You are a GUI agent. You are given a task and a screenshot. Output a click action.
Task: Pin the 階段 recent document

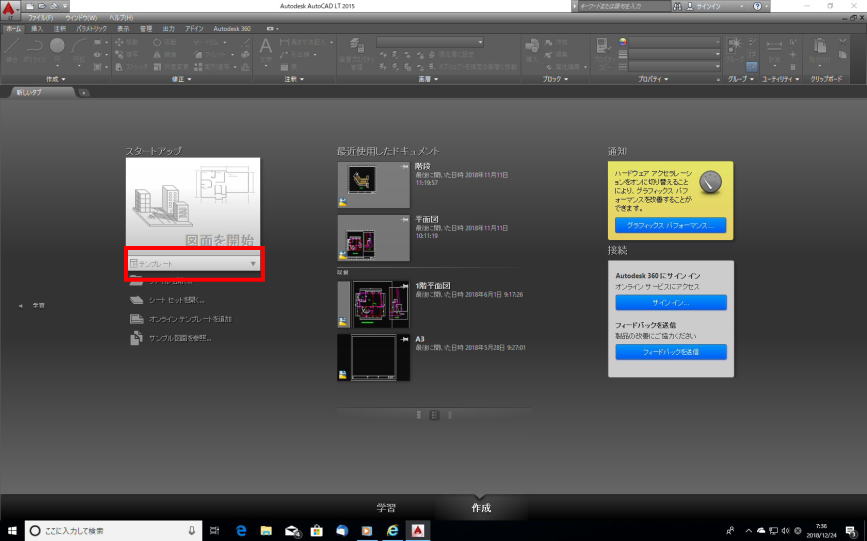click(405, 167)
